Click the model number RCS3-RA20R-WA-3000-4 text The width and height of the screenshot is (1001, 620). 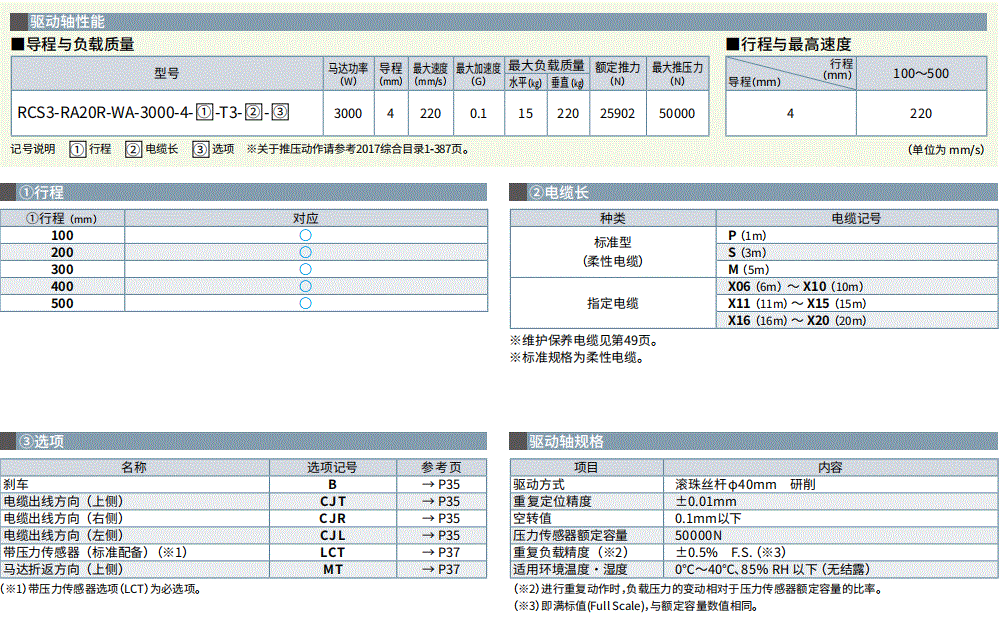pyautogui.click(x=105, y=113)
